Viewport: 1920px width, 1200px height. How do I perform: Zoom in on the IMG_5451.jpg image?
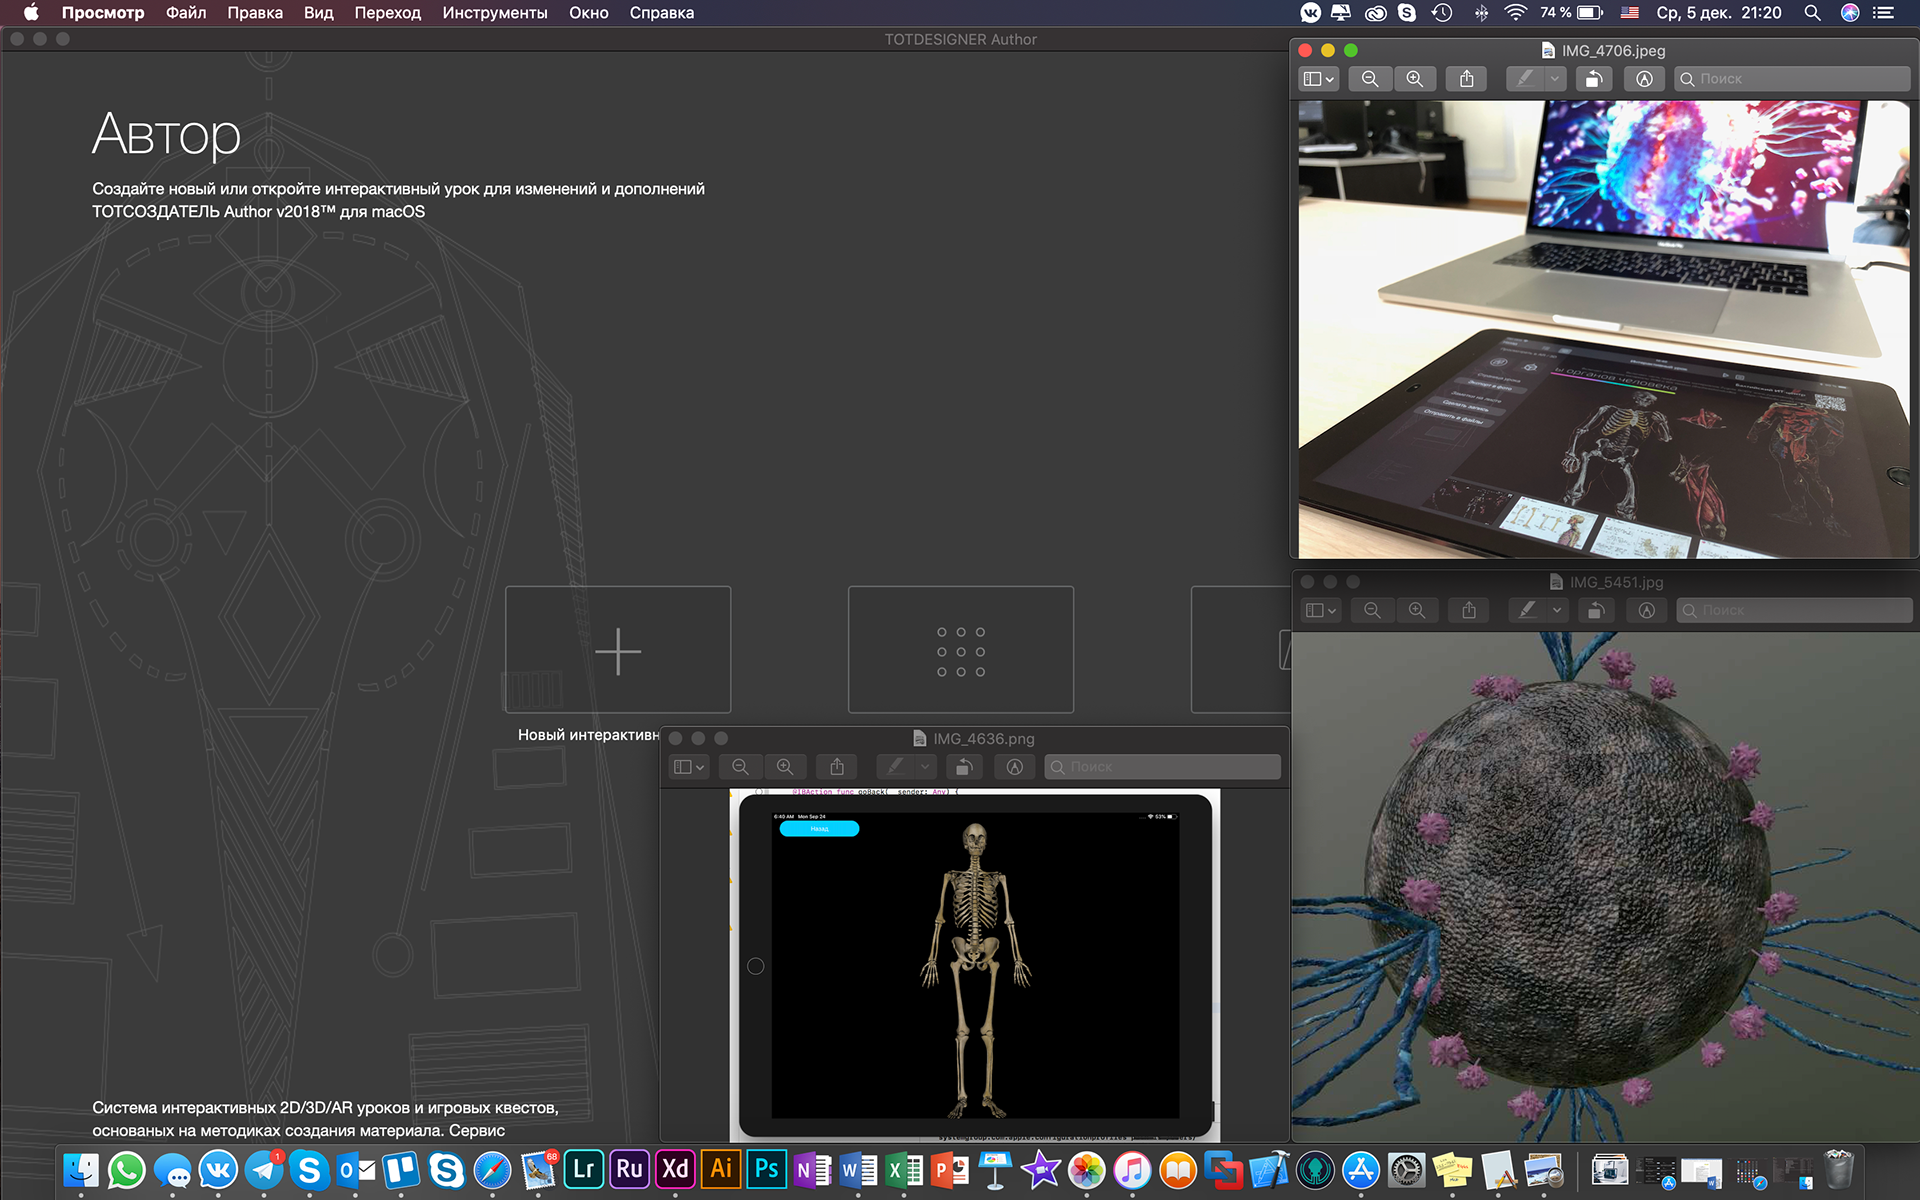point(1417,610)
